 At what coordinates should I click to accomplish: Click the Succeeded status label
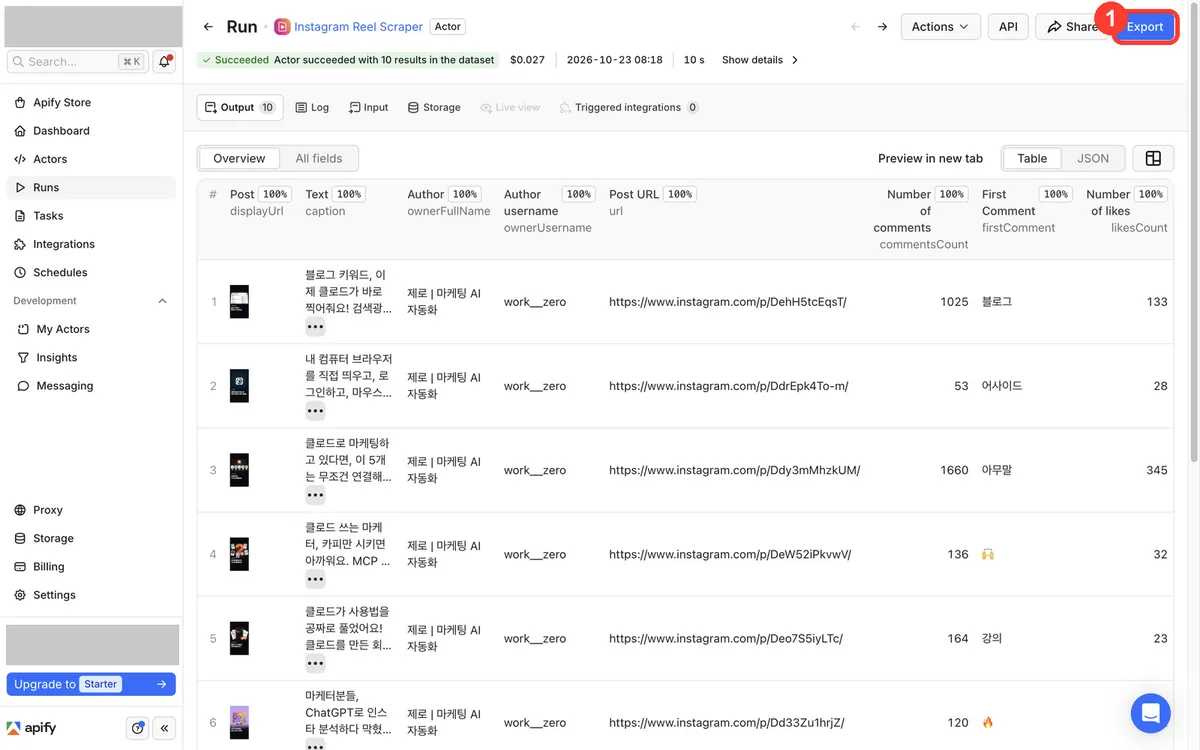243,60
